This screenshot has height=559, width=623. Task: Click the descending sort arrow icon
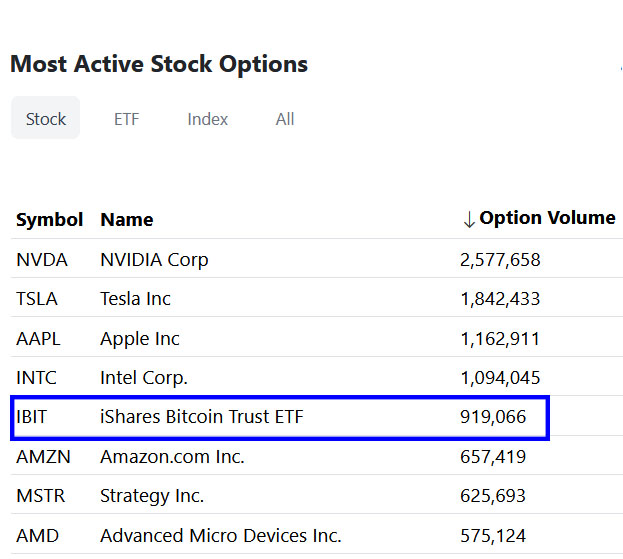pyautogui.click(x=469, y=220)
